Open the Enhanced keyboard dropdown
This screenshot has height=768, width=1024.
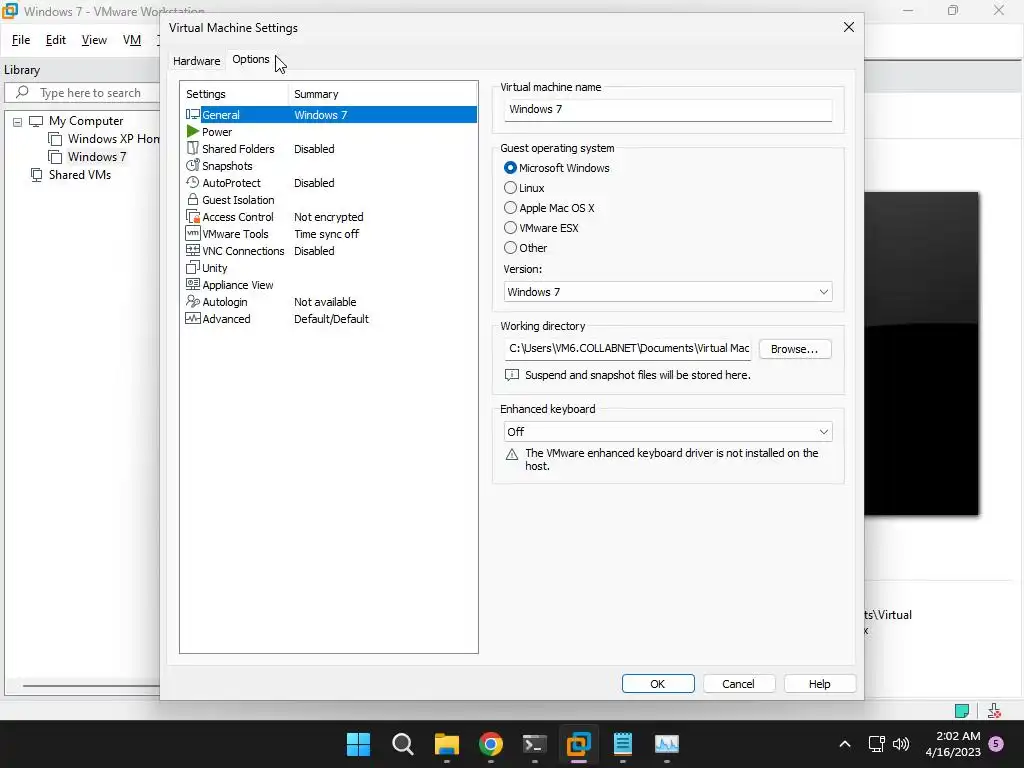point(667,432)
